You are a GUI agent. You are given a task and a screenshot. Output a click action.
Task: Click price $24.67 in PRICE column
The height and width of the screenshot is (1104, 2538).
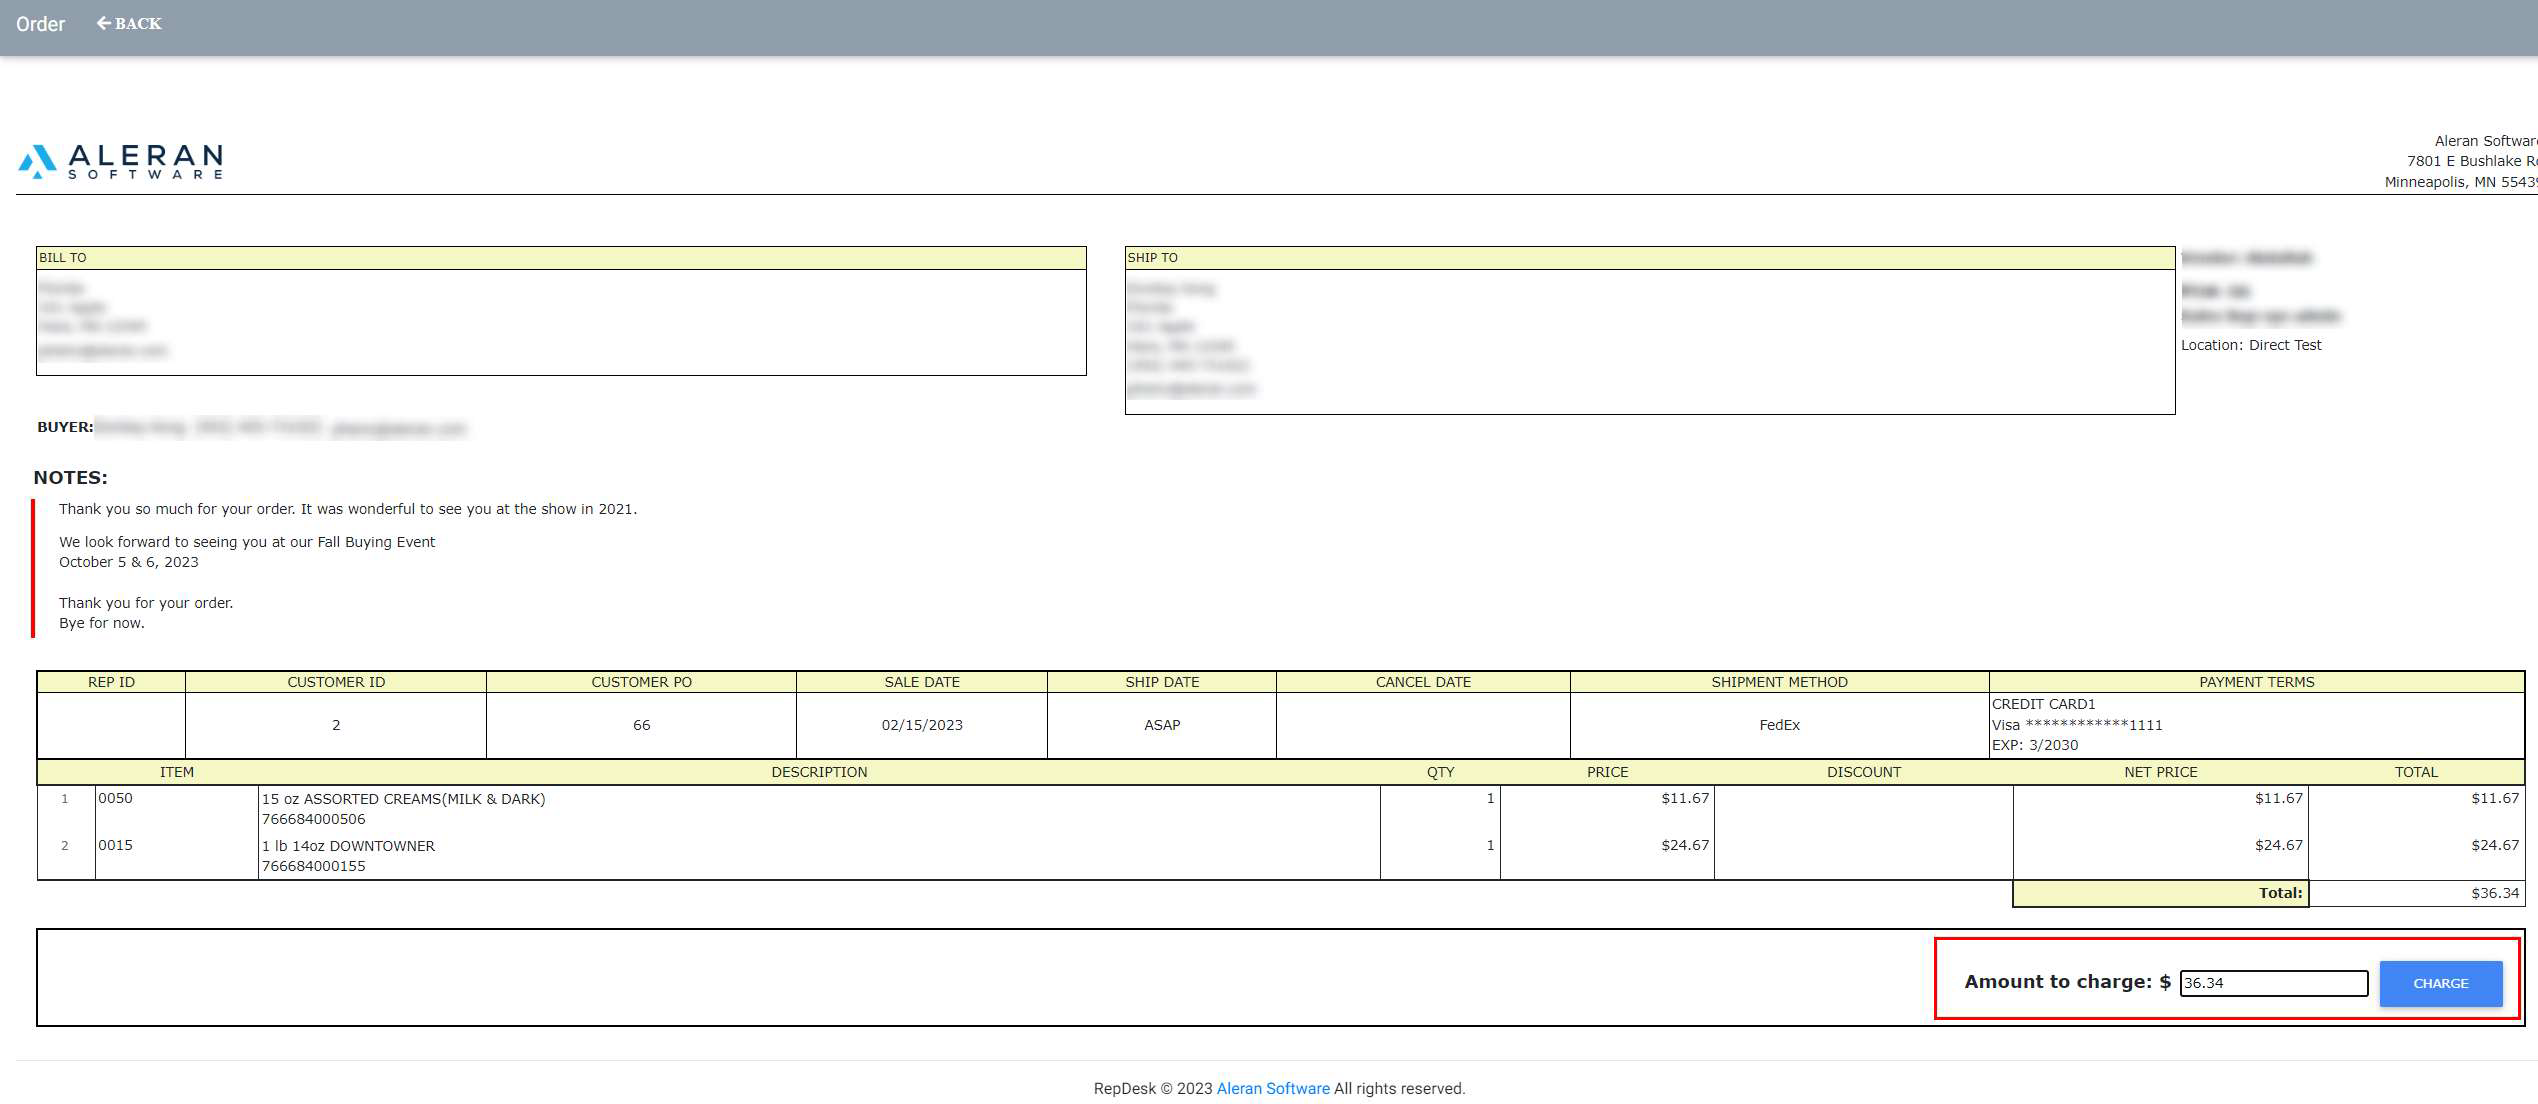pos(1685,845)
